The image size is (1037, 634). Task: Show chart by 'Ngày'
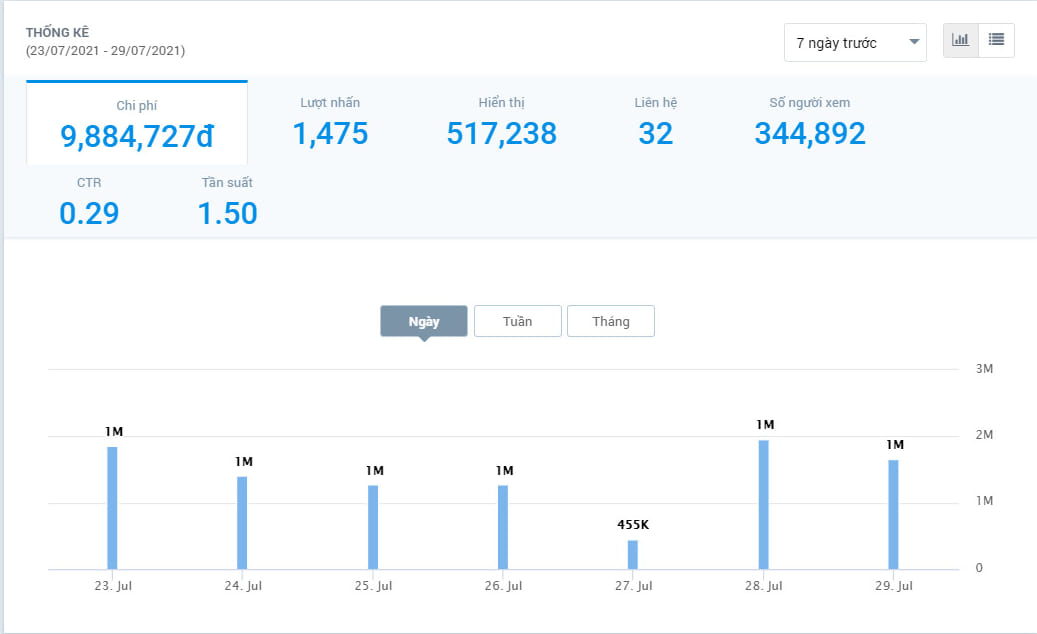424,321
